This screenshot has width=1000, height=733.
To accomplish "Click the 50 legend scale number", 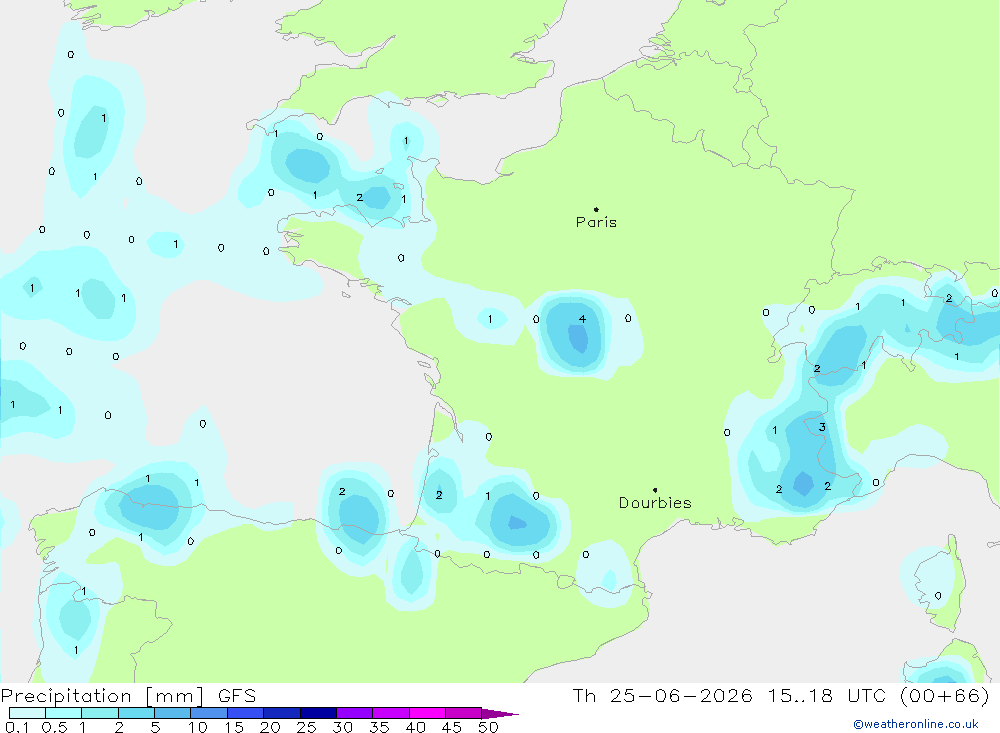I will point(488,727).
